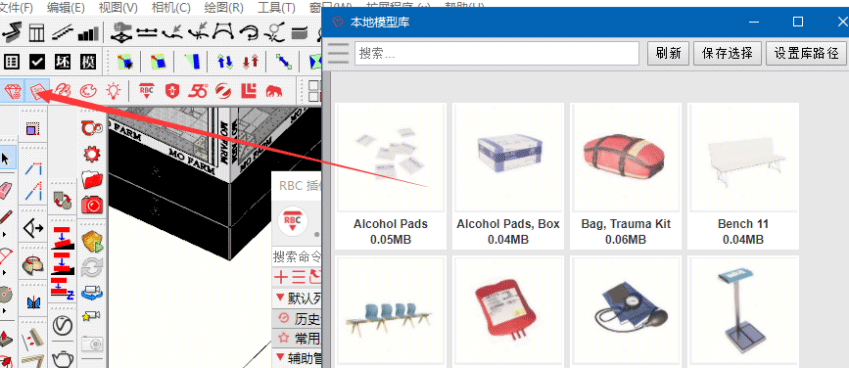Viewport: 849px width, 368px height.
Task: Click the blue diagonal double-arrow icon
Action: pyautogui.click(x=284, y=62)
